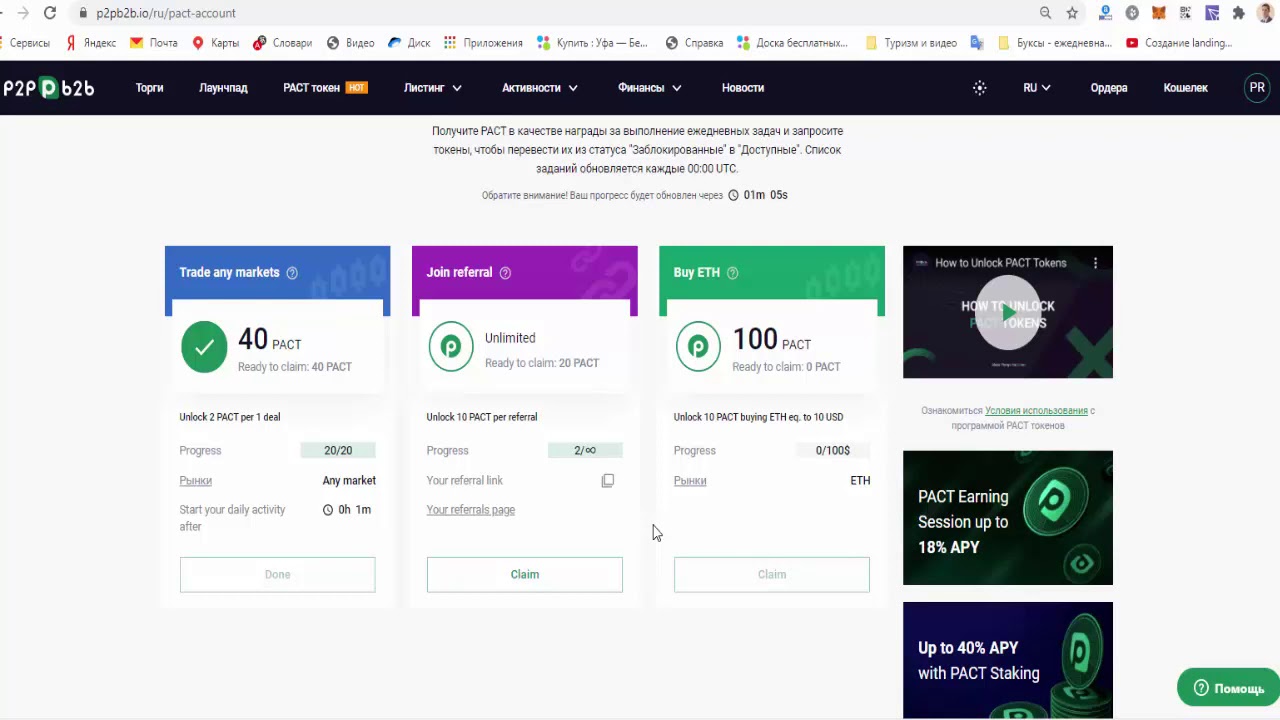Open the Словари bookmark

click(283, 43)
